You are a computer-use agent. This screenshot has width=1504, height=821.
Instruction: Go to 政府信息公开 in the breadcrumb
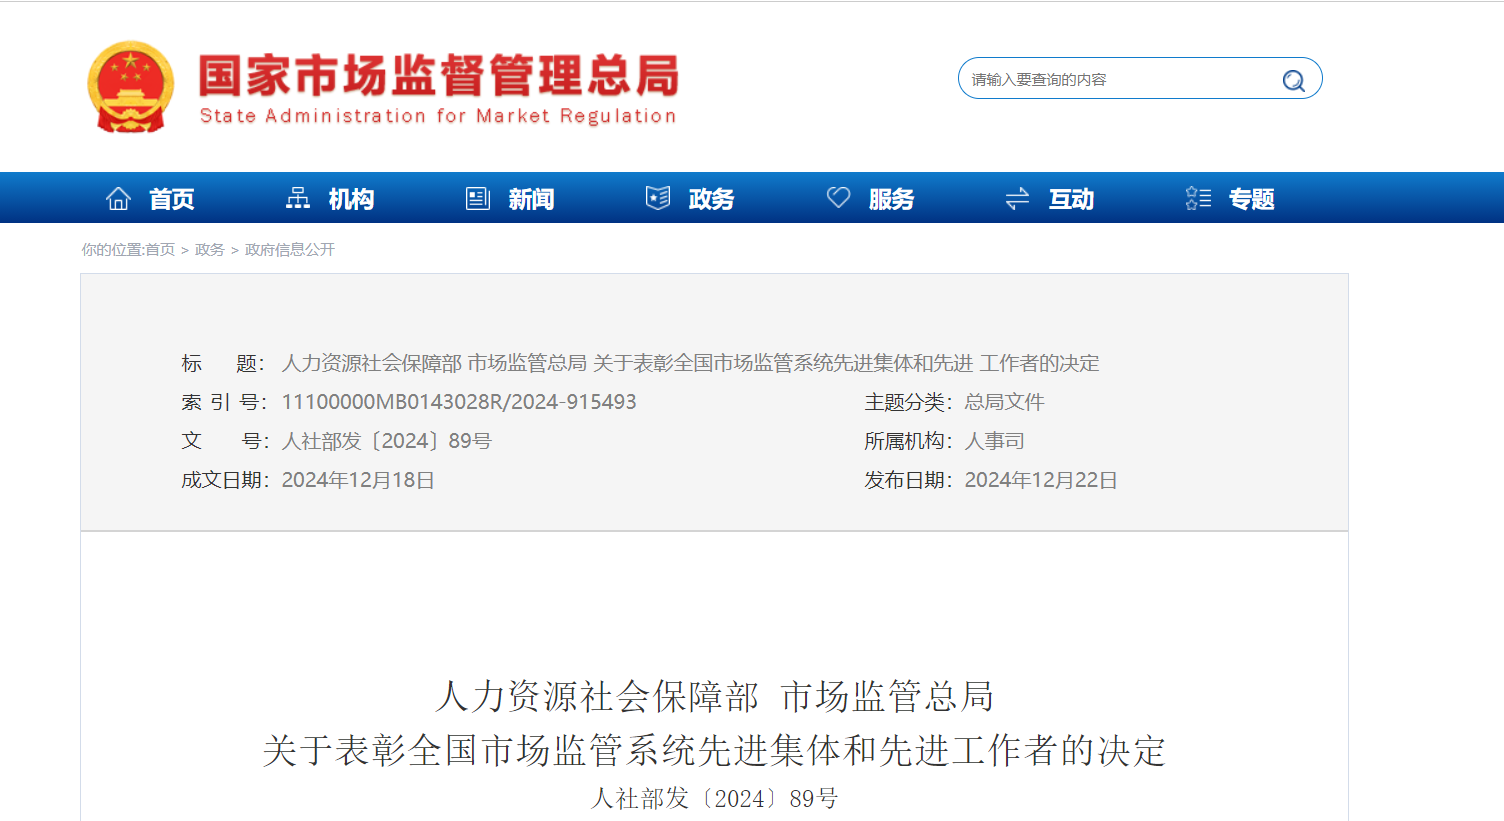[290, 250]
